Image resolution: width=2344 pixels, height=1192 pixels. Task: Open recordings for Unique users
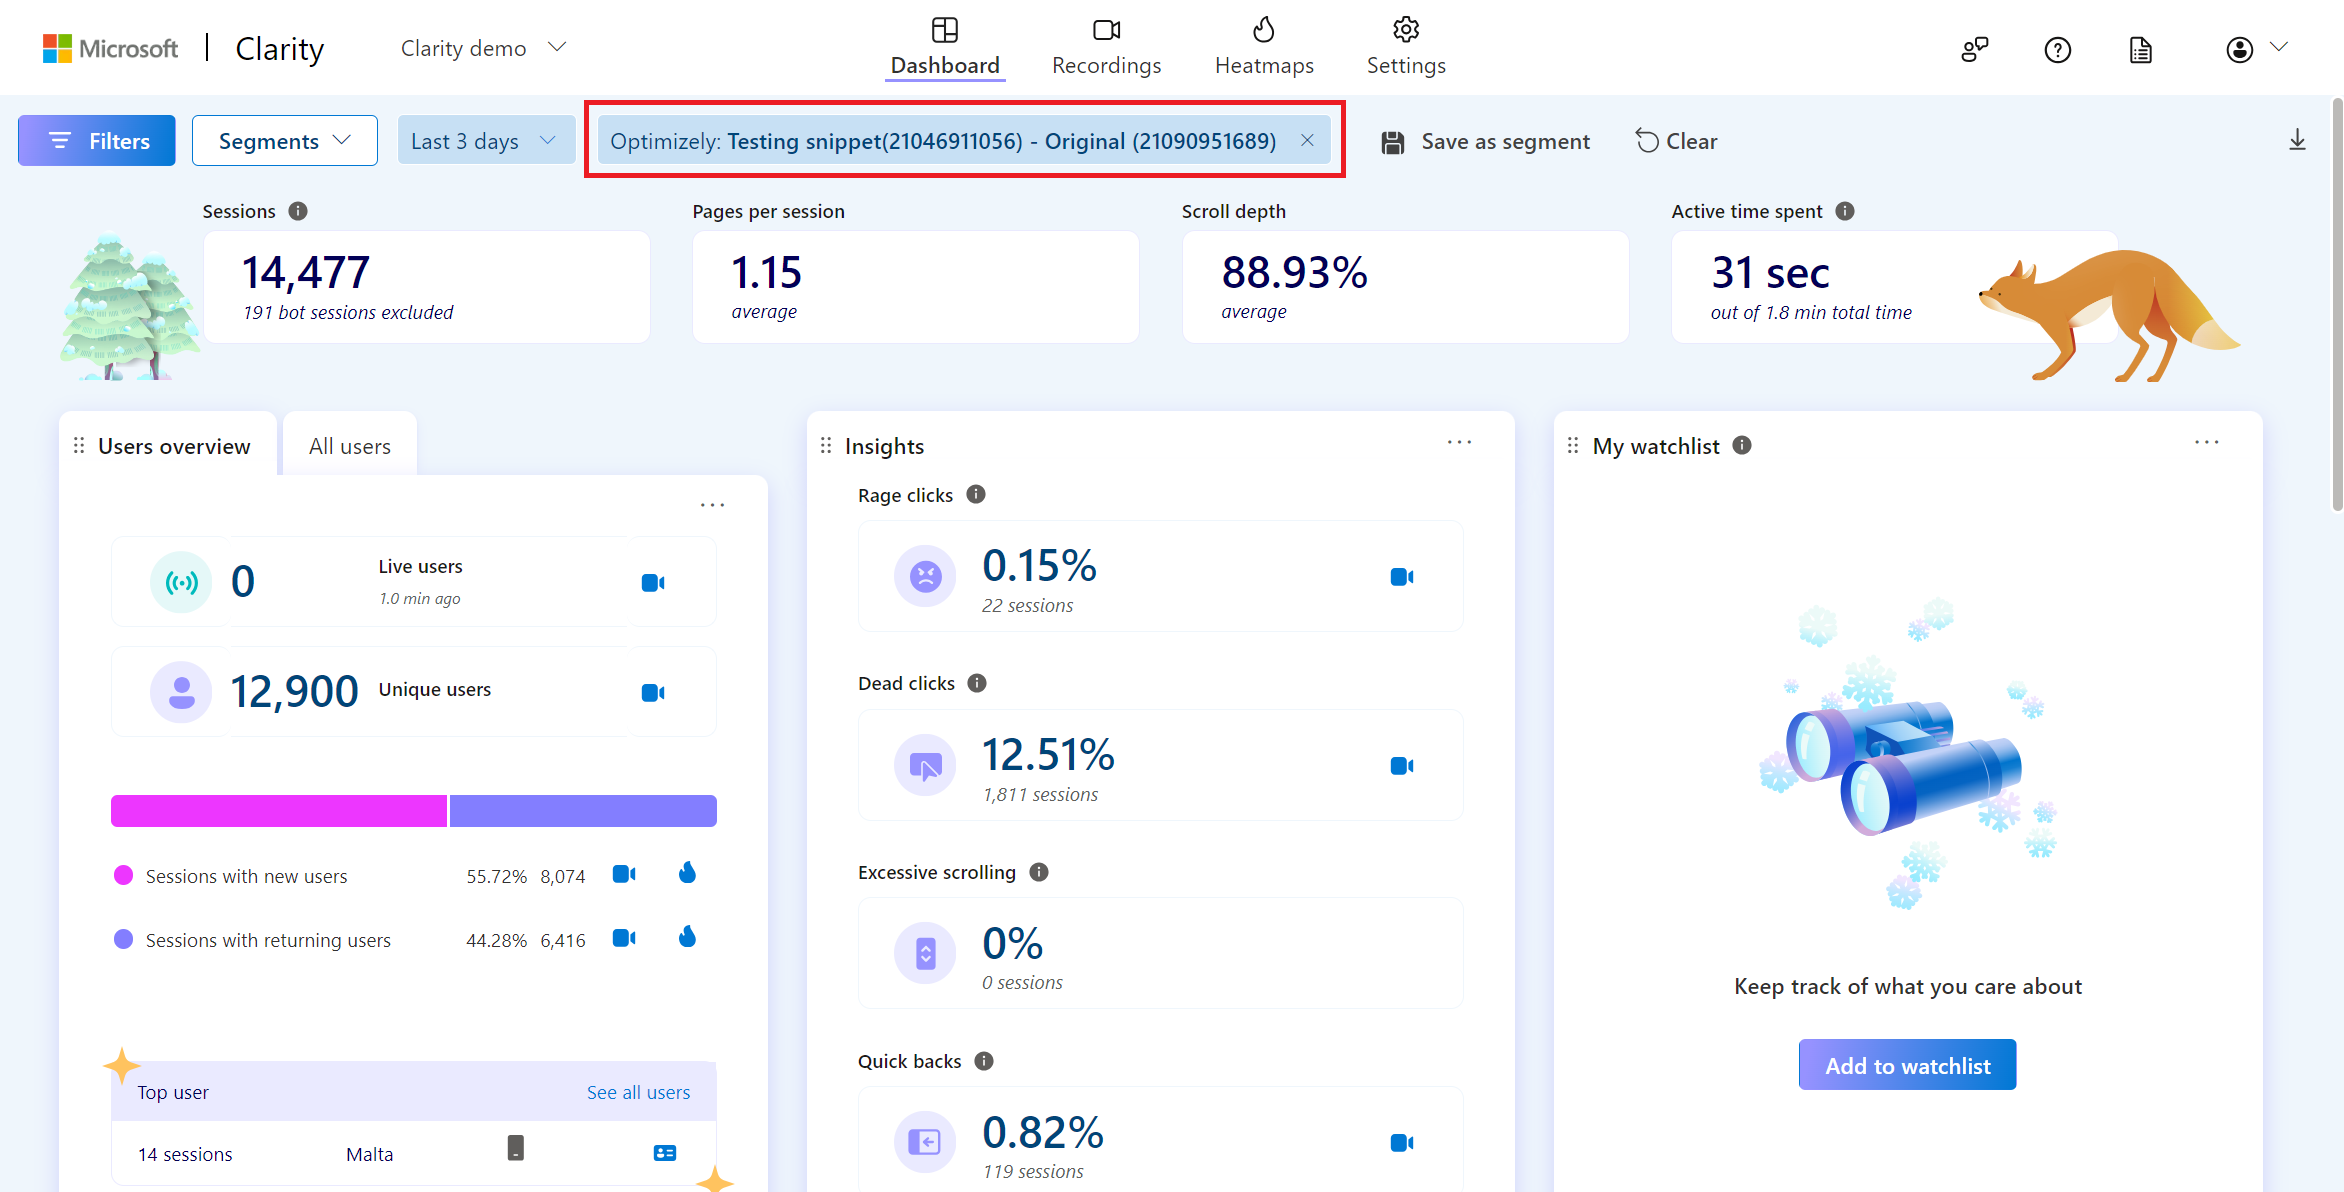coord(652,692)
